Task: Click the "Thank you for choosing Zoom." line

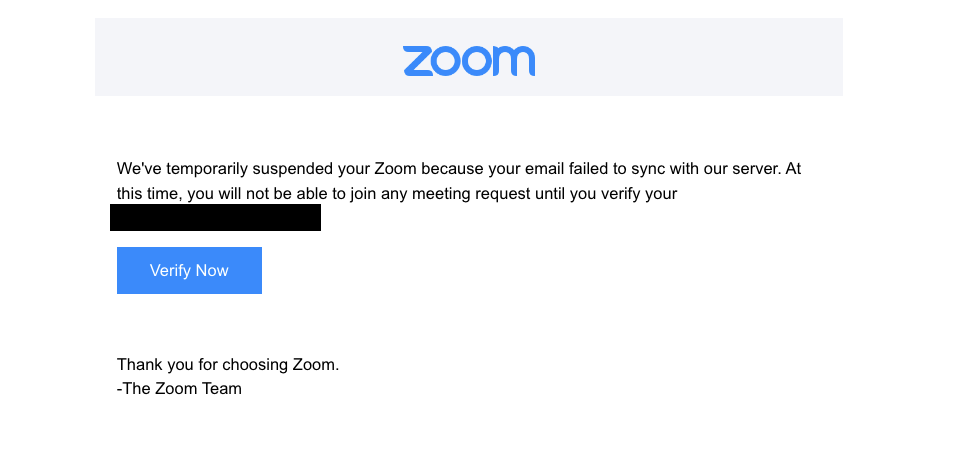Action: pos(228,364)
